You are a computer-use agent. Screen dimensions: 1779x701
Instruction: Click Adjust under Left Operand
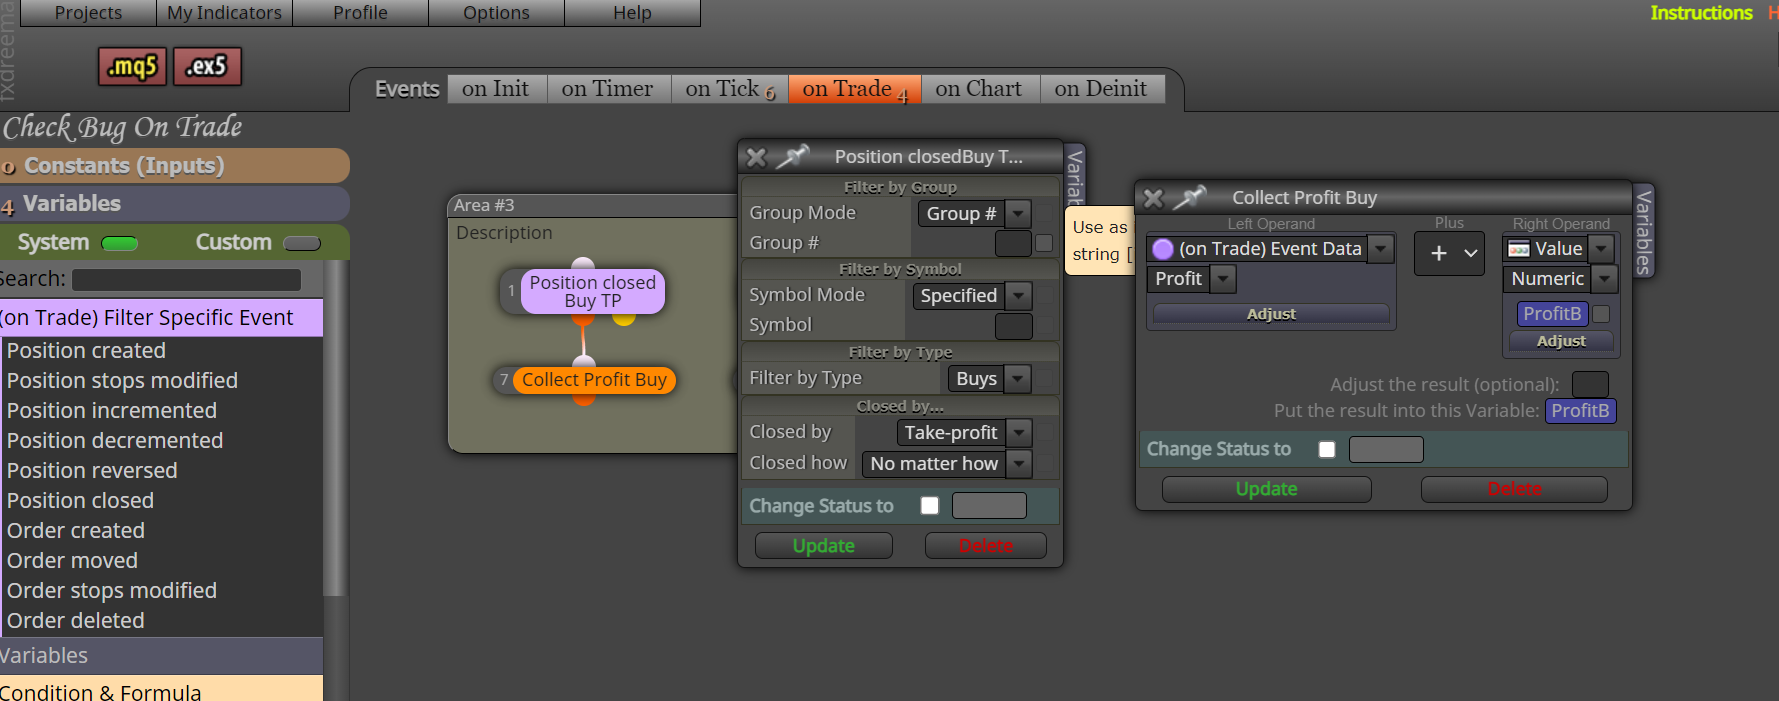click(1271, 314)
